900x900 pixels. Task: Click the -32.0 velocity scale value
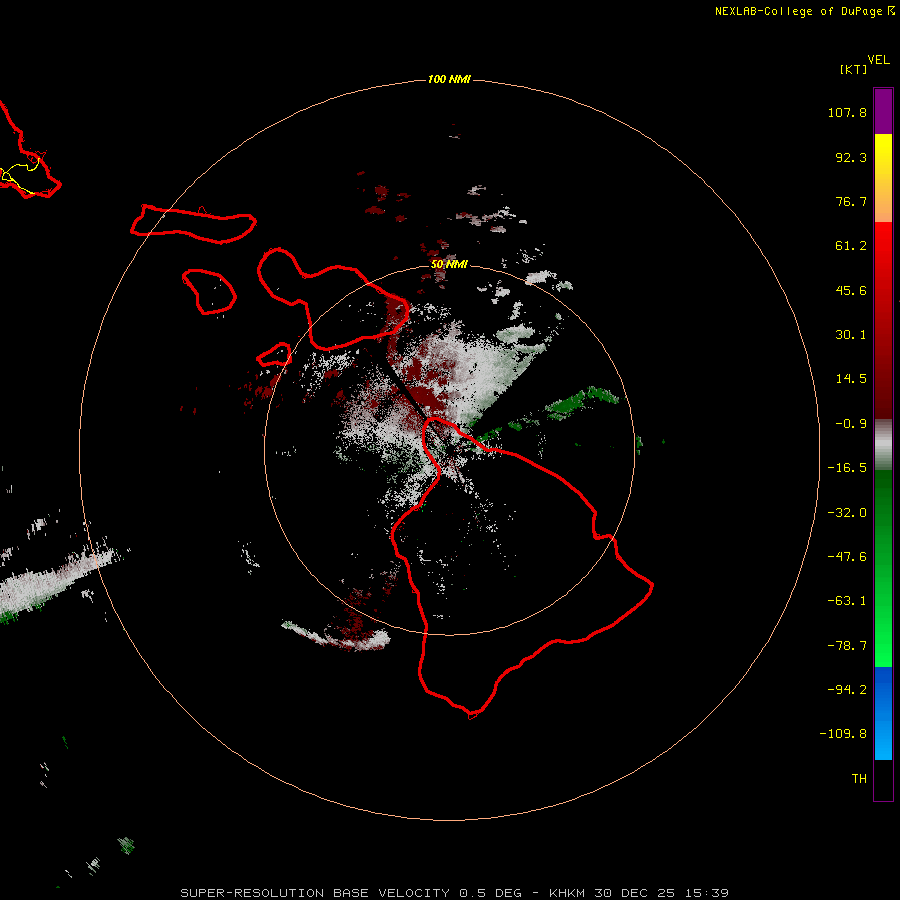pos(847,513)
